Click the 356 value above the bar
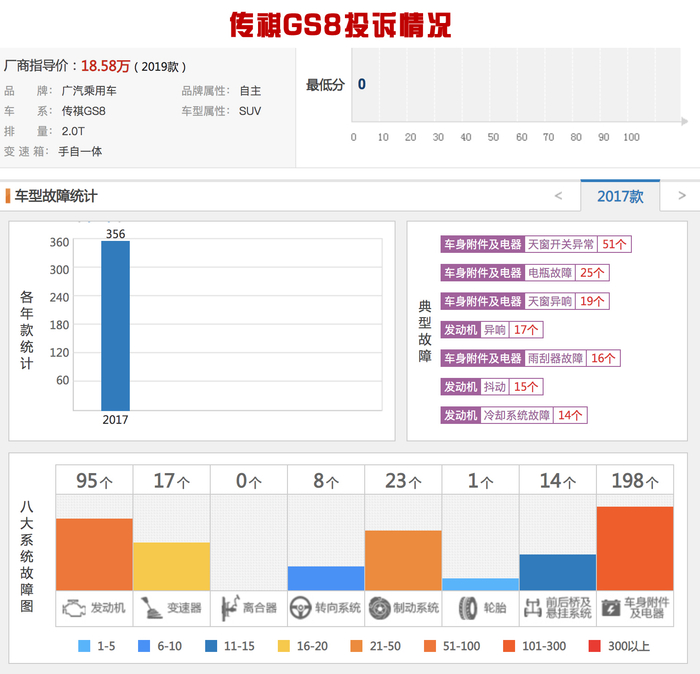Image resolution: width=700 pixels, height=674 pixels. pyautogui.click(x=115, y=234)
